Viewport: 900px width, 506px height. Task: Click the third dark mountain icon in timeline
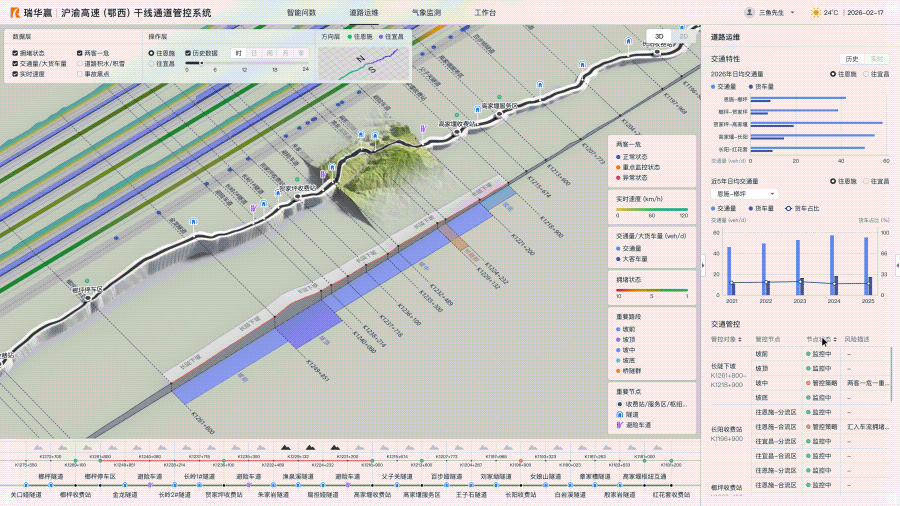335,447
